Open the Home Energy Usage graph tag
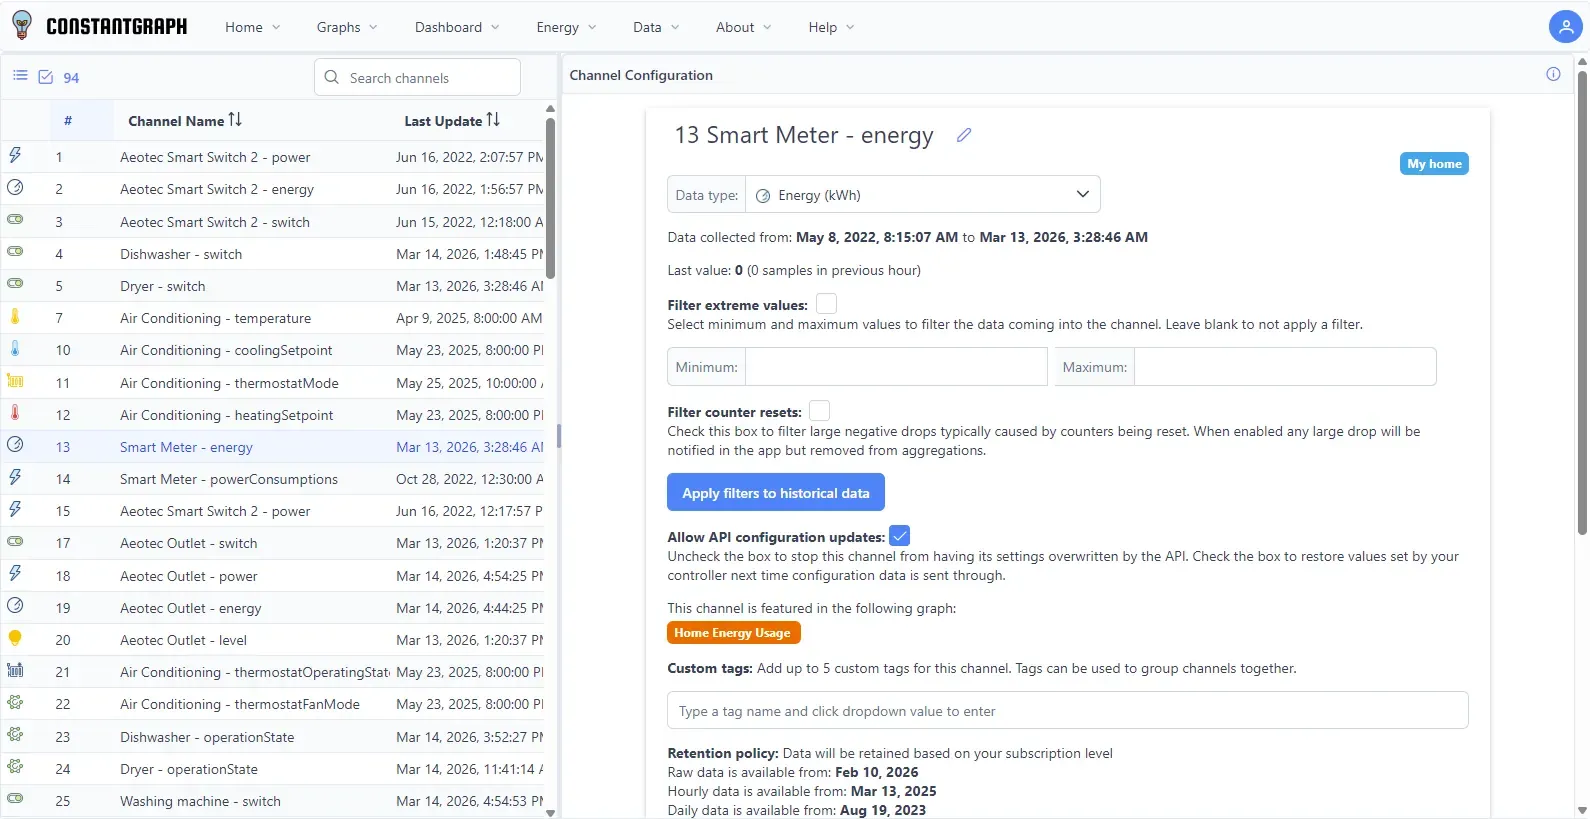1590x819 pixels. click(732, 633)
